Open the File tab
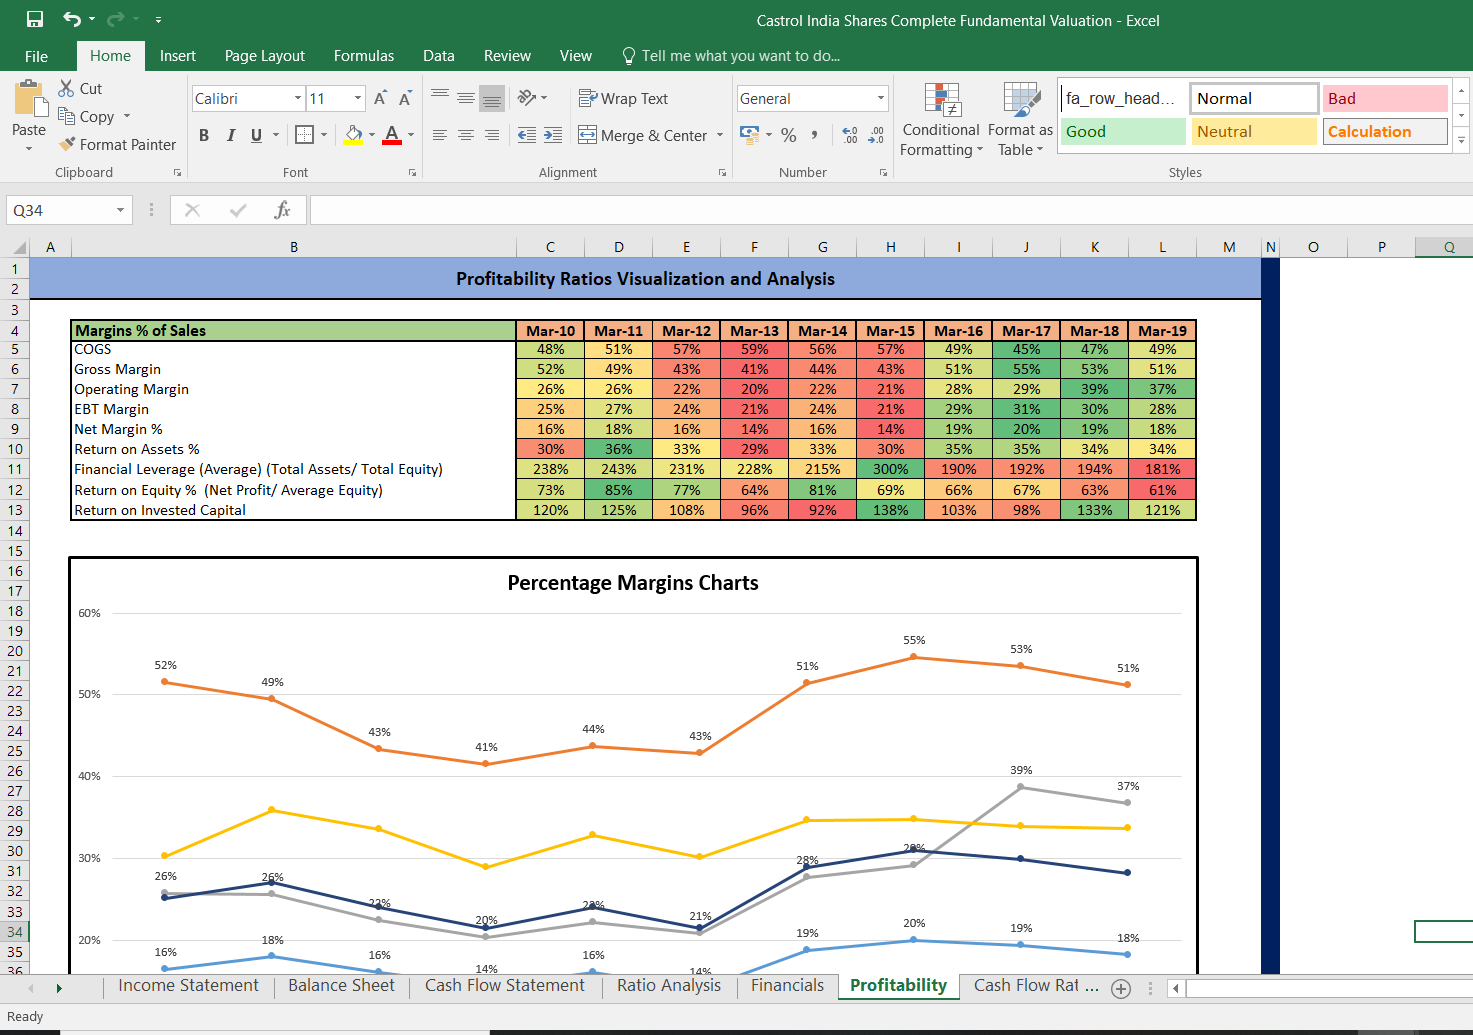Image resolution: width=1473 pixels, height=1035 pixels. click(36, 56)
